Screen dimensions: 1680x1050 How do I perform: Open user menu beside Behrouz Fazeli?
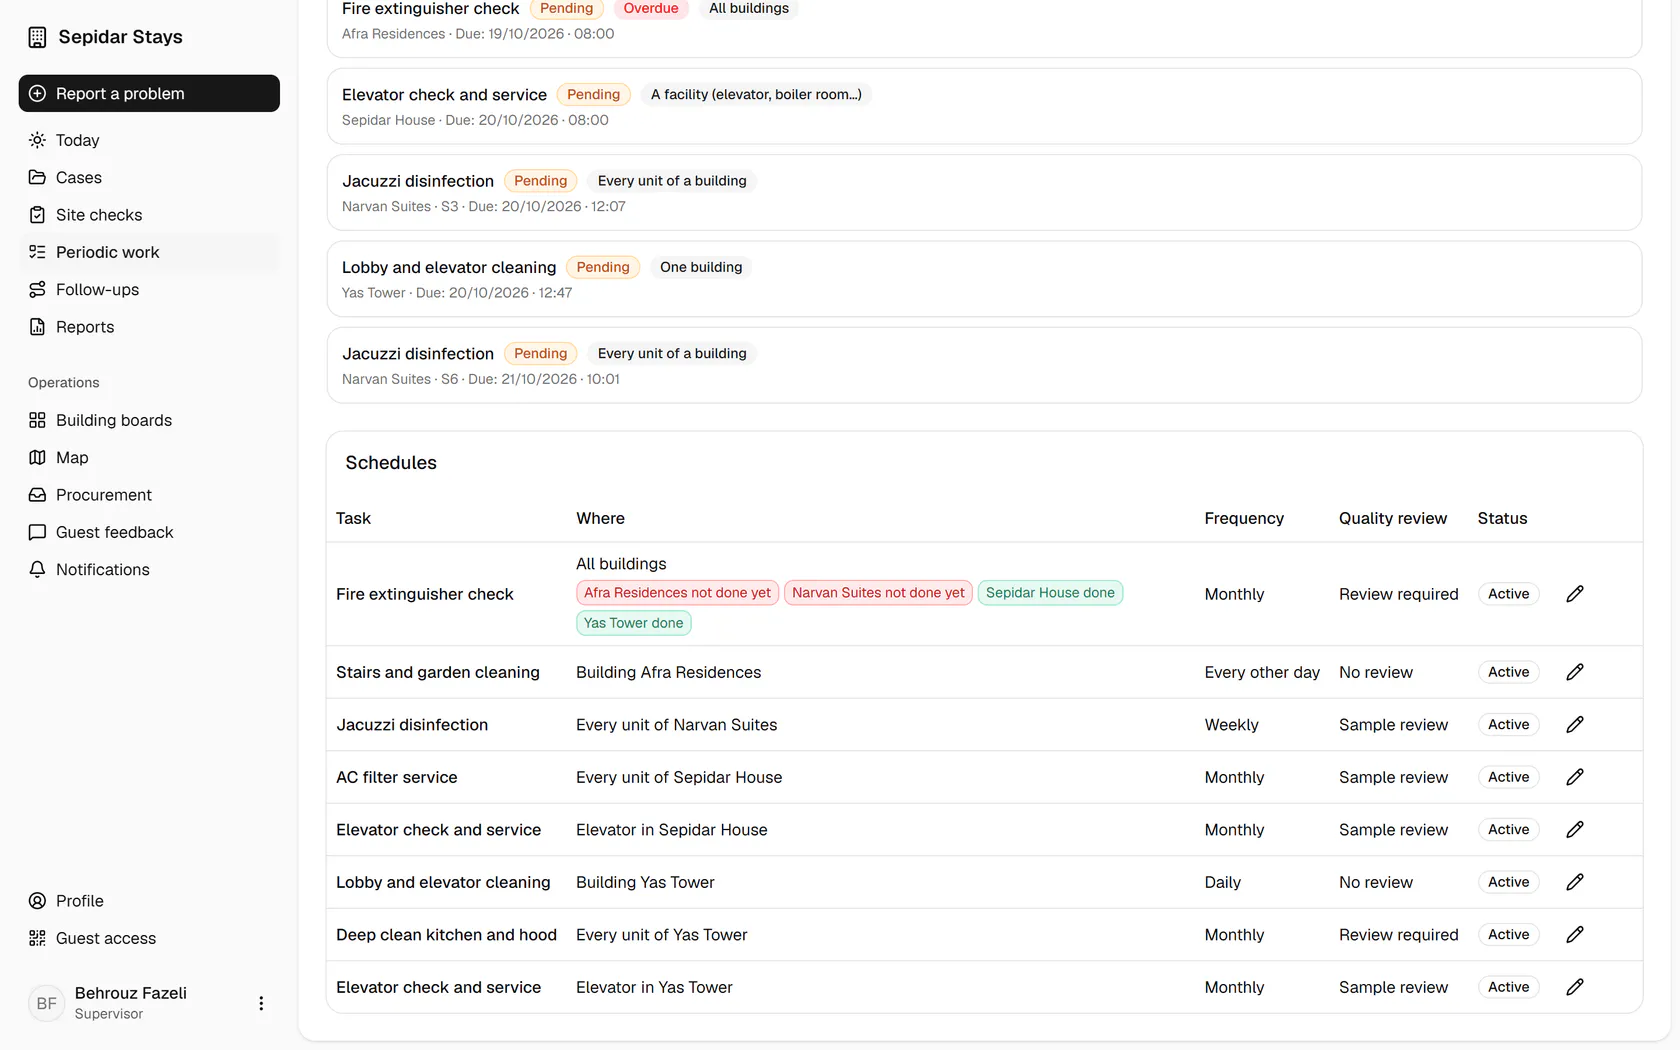pyautogui.click(x=261, y=1003)
